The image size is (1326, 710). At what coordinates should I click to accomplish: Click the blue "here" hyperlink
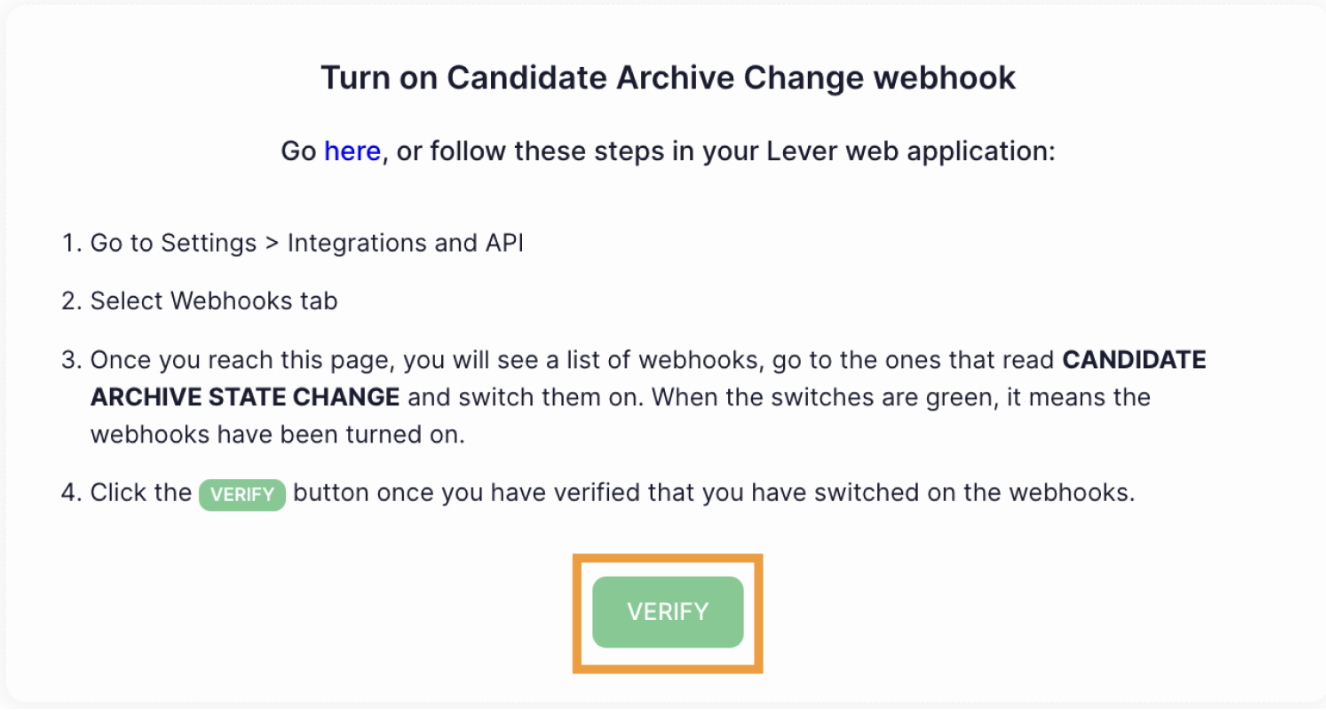point(352,151)
